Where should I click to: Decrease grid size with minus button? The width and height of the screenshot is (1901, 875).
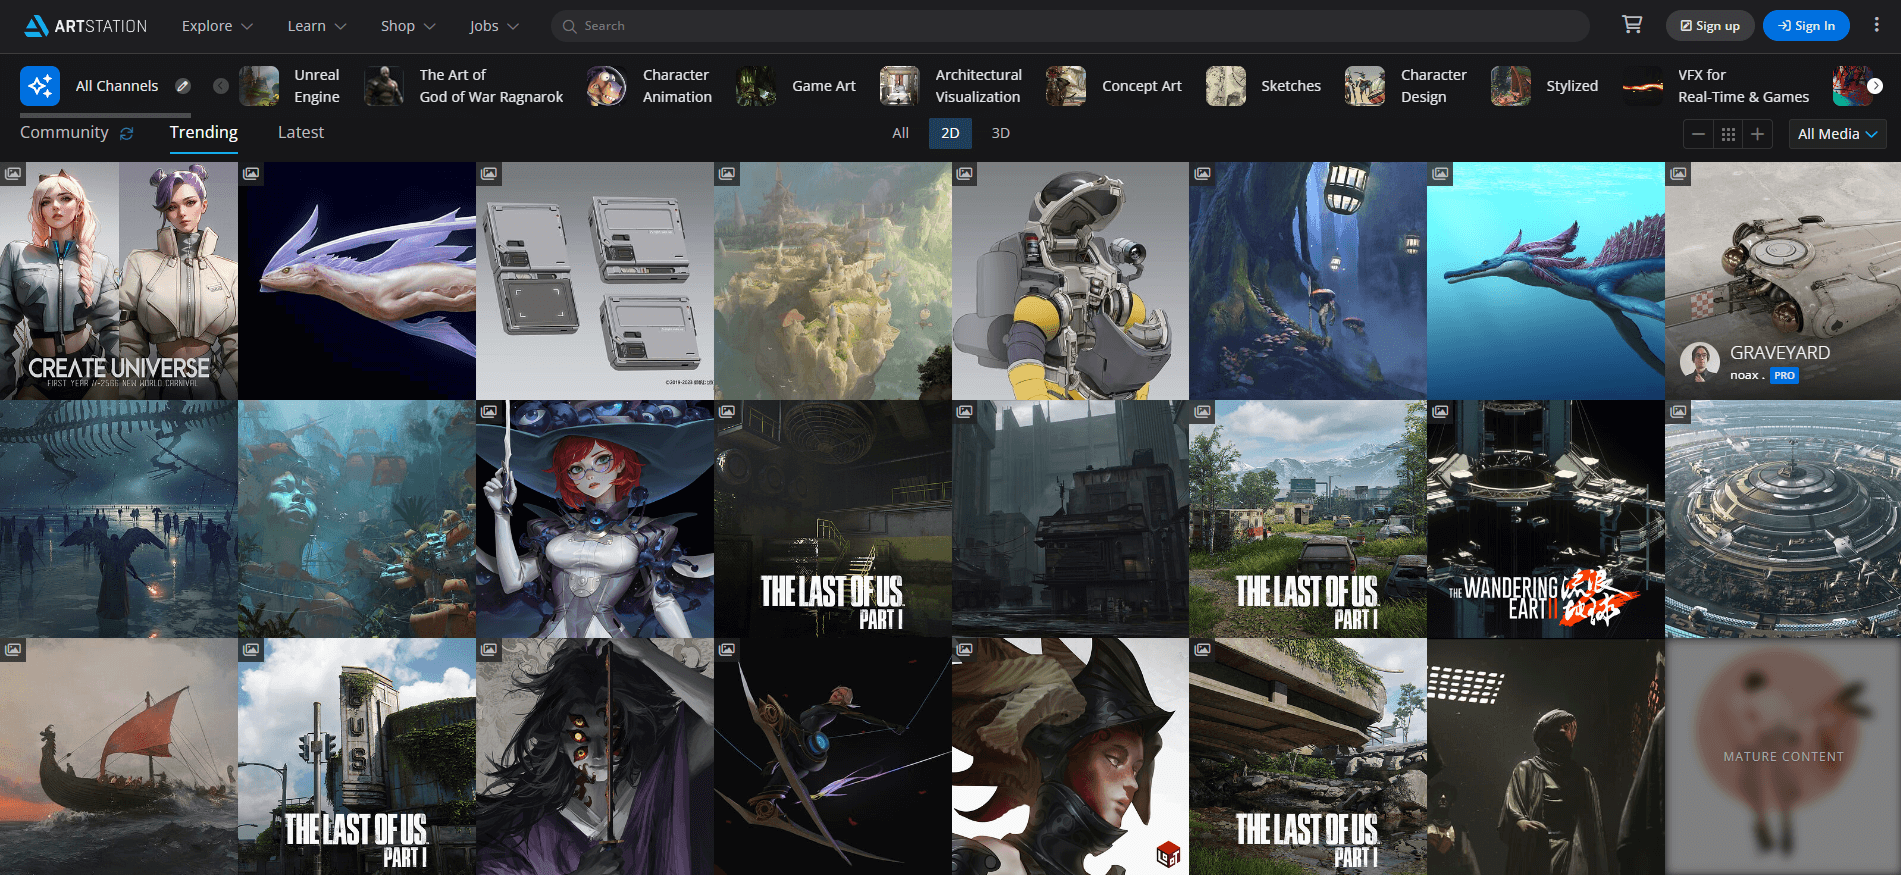(1698, 134)
